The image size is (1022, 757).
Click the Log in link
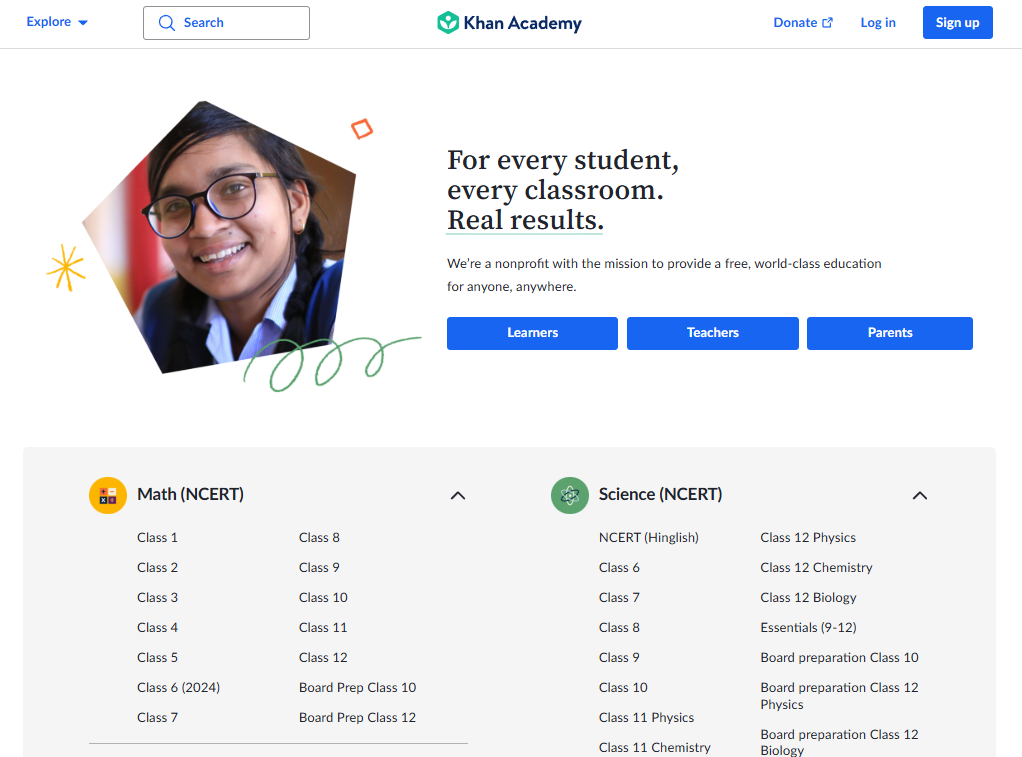click(878, 23)
